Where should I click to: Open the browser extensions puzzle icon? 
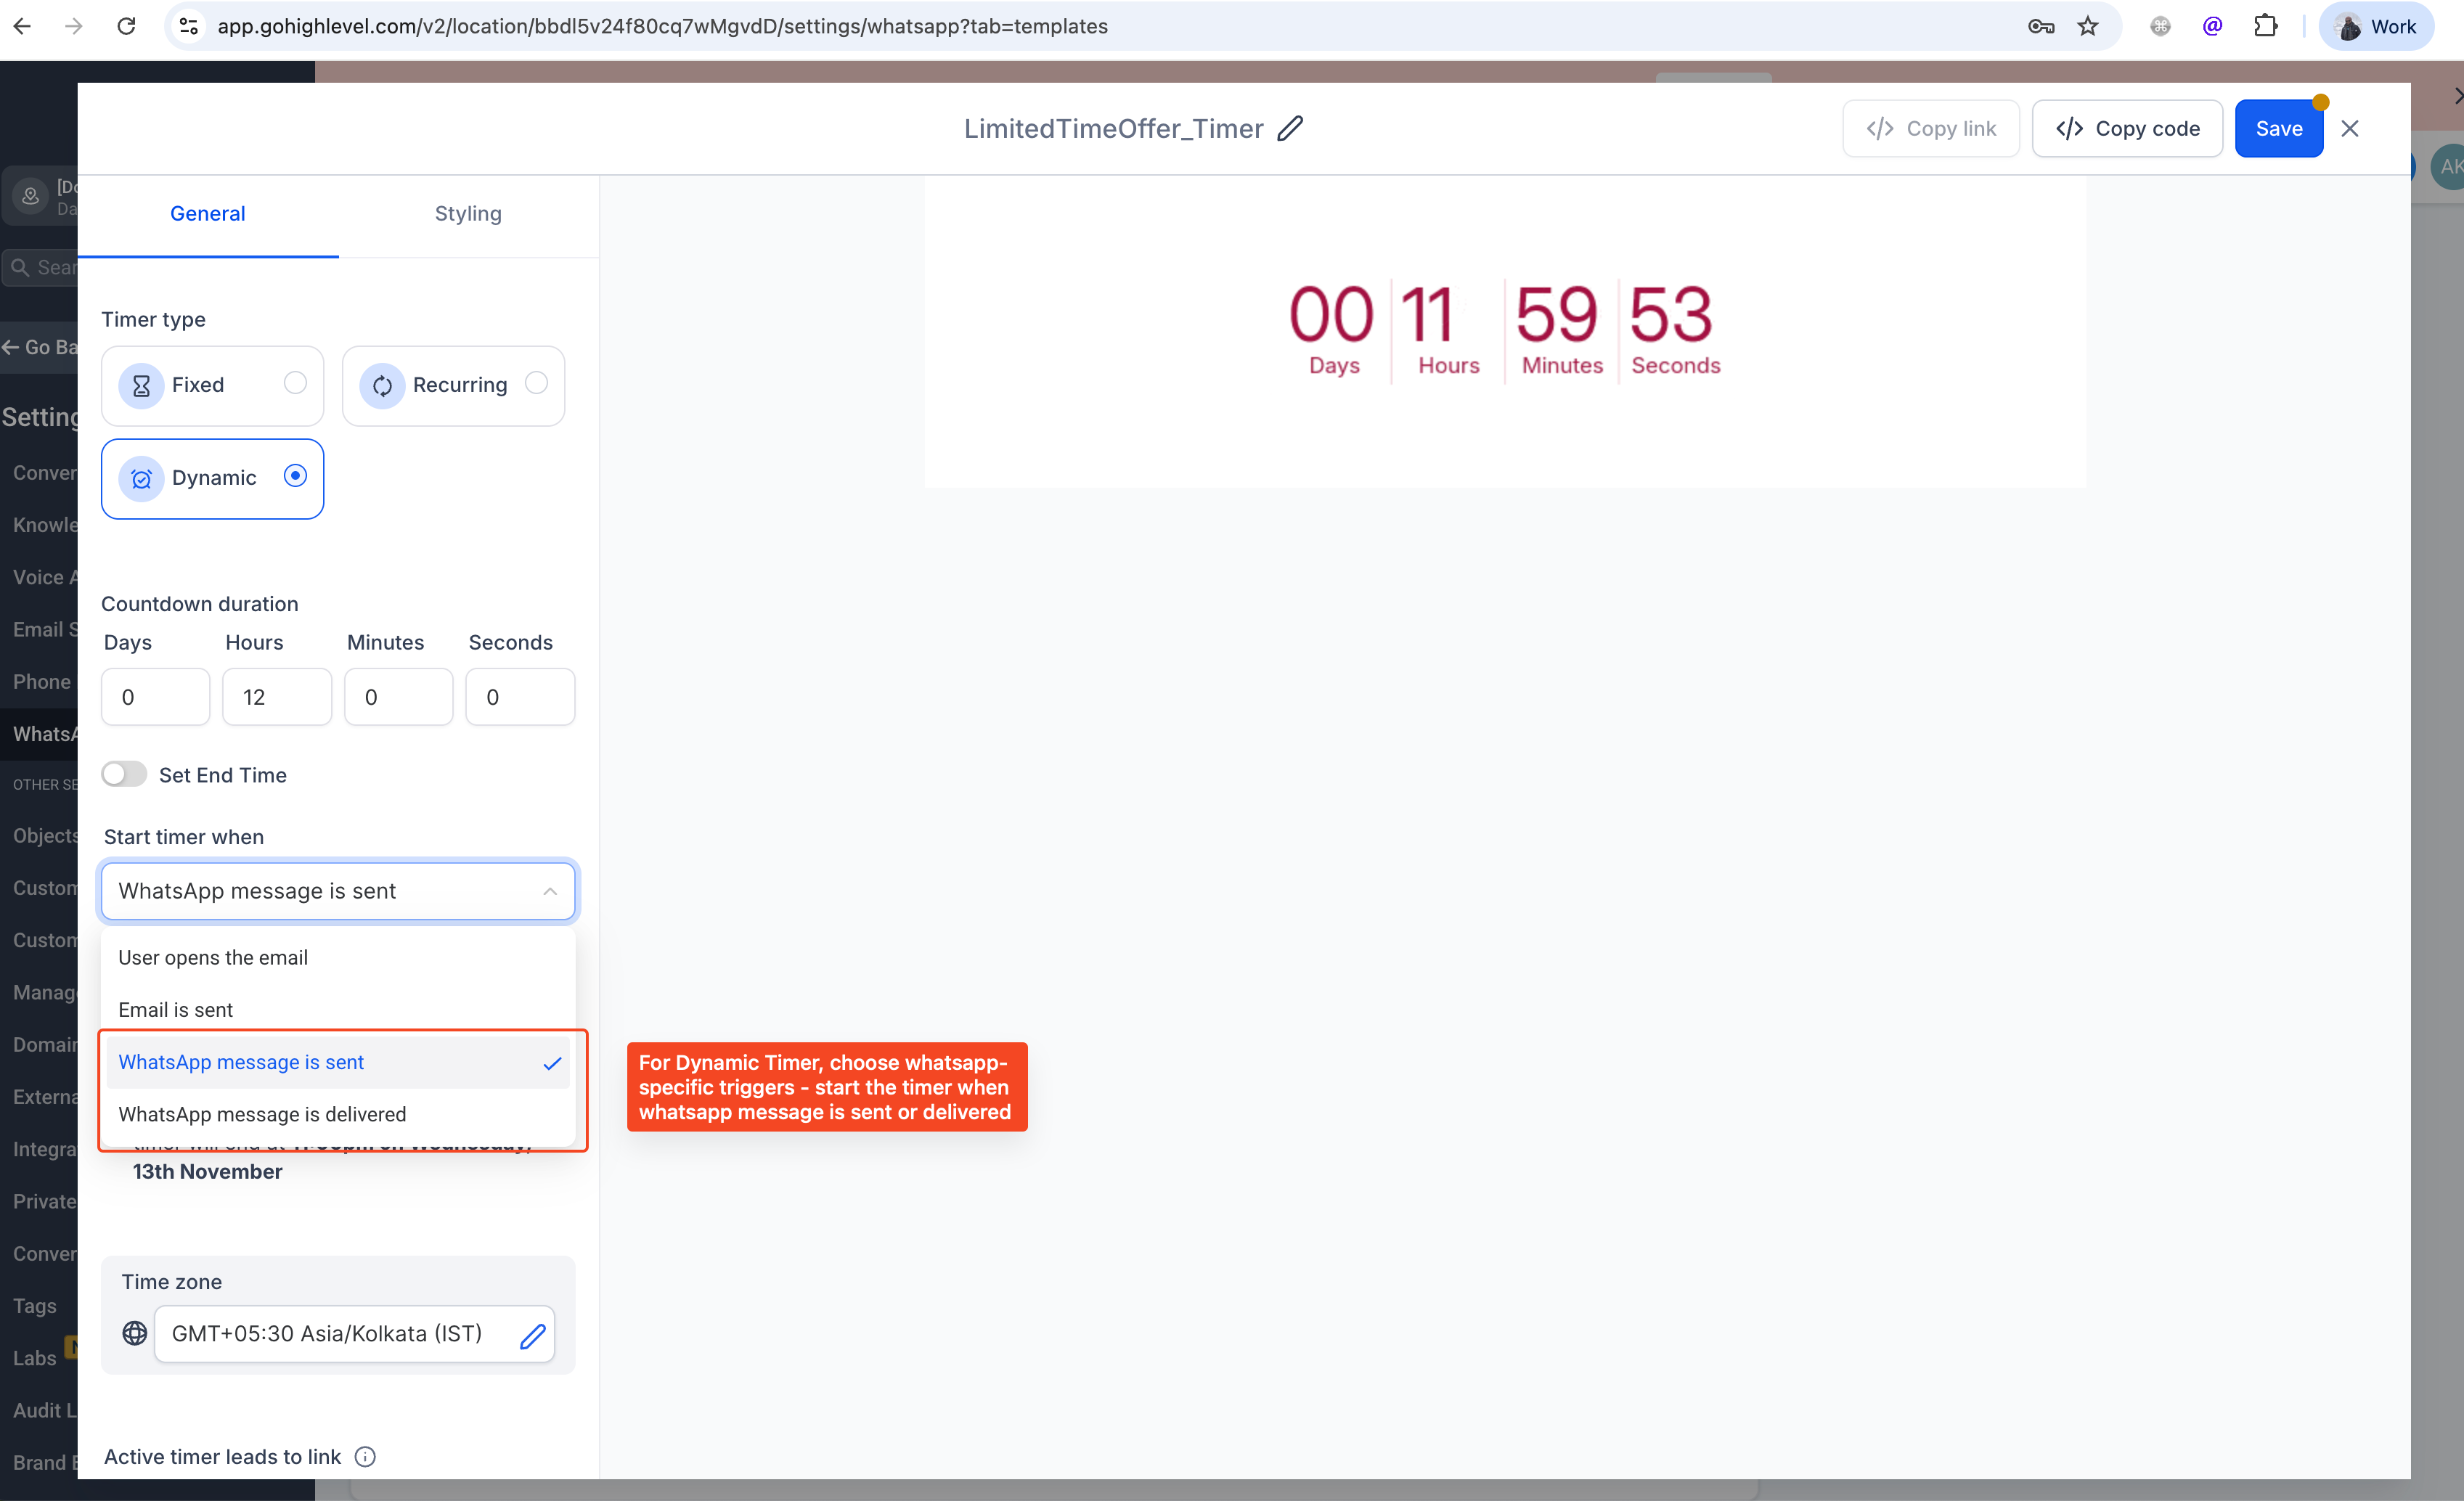tap(2265, 26)
